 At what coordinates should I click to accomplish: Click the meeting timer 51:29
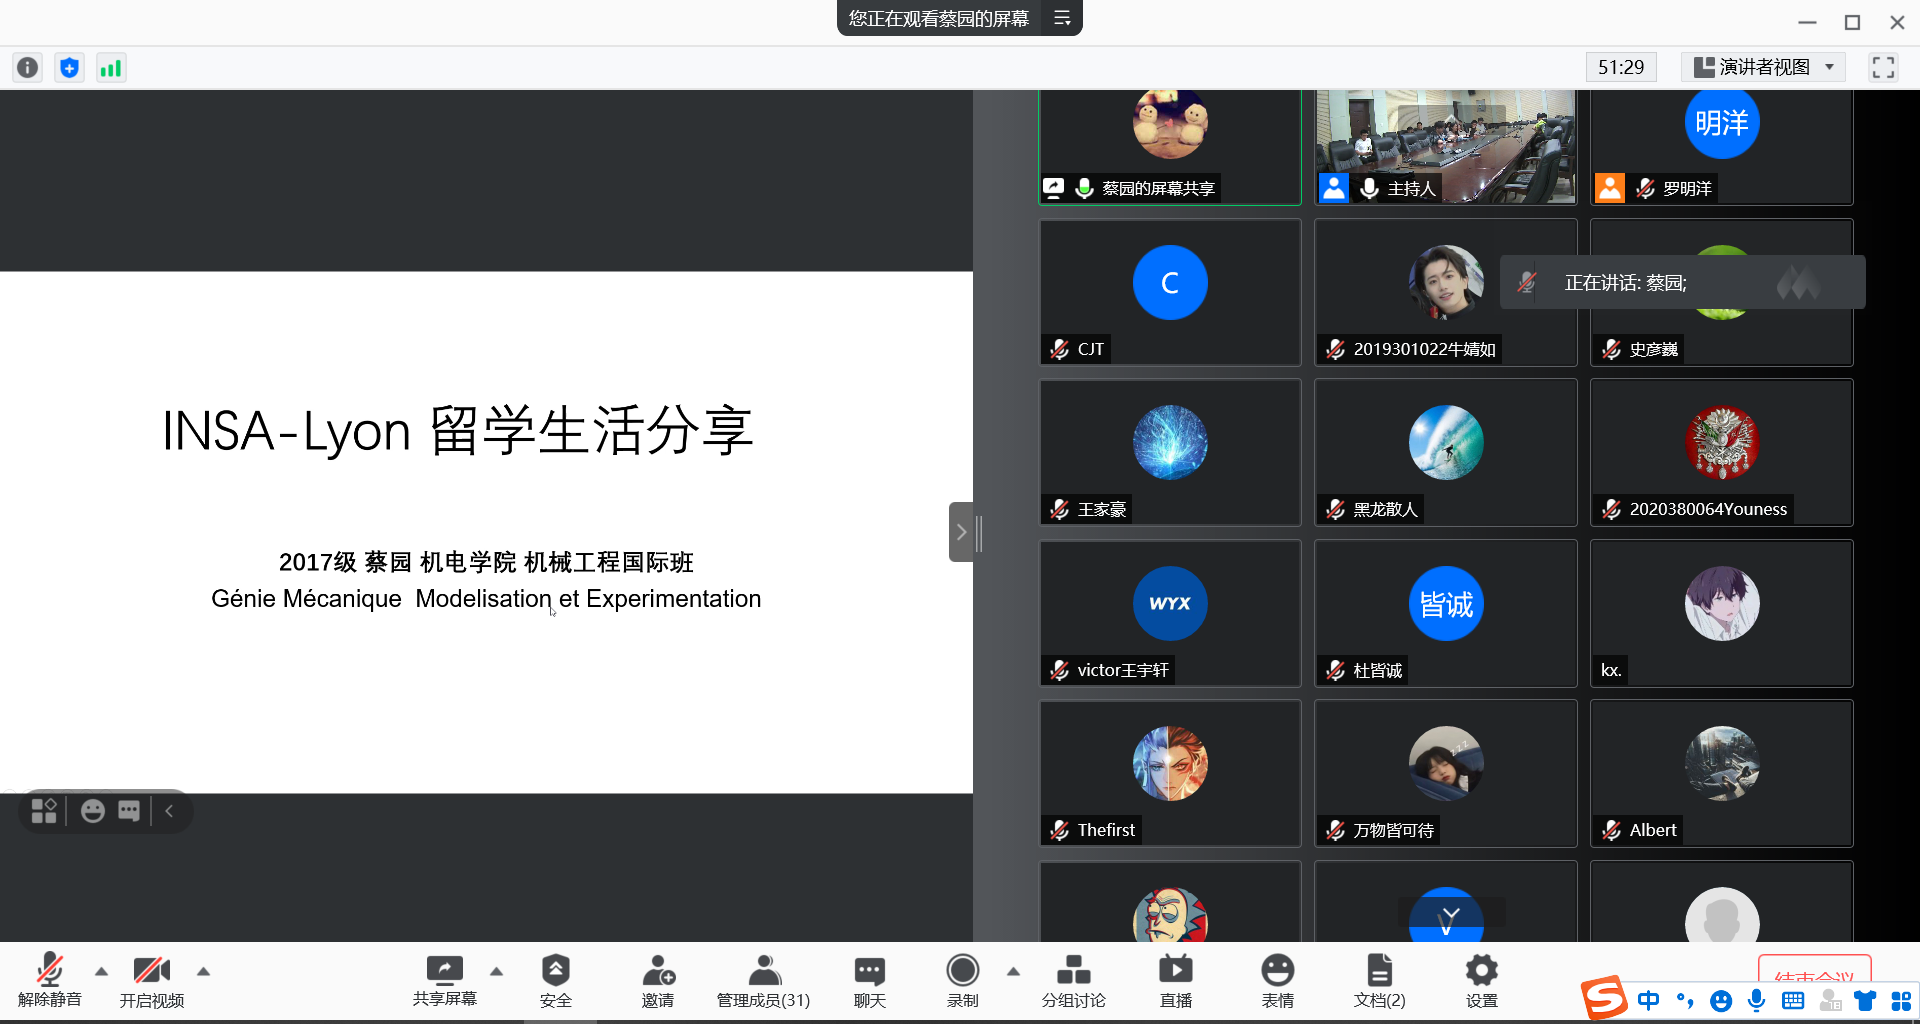[x=1621, y=67]
